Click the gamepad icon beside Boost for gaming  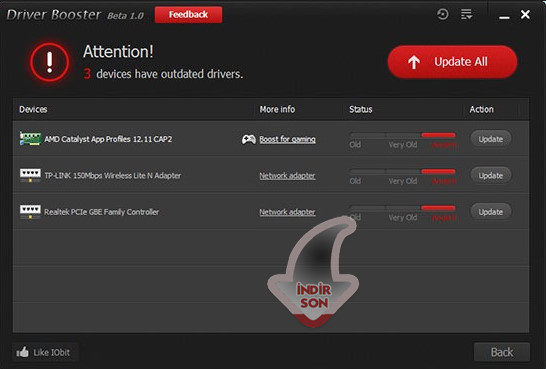tap(249, 139)
